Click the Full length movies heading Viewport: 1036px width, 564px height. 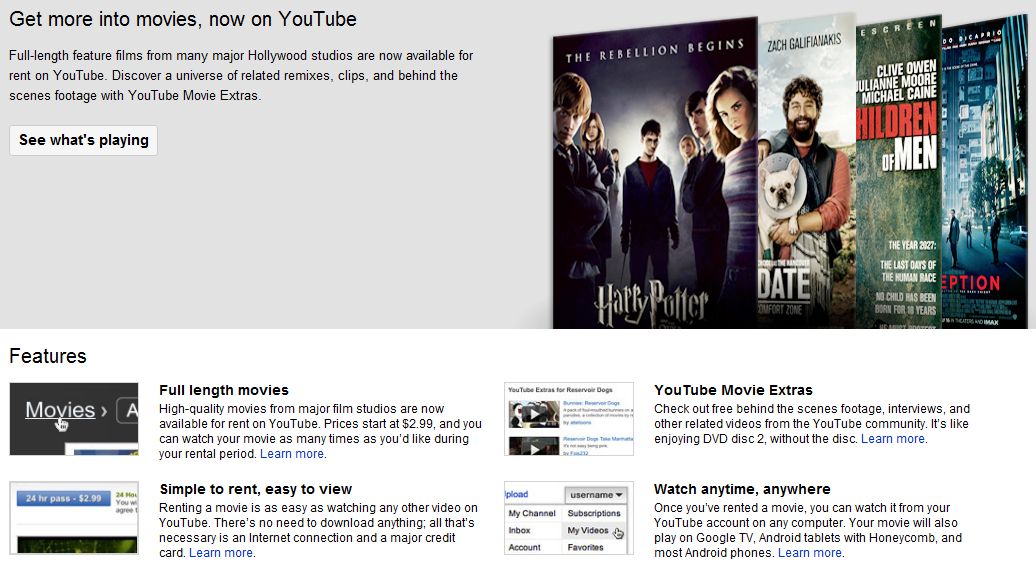coord(224,390)
